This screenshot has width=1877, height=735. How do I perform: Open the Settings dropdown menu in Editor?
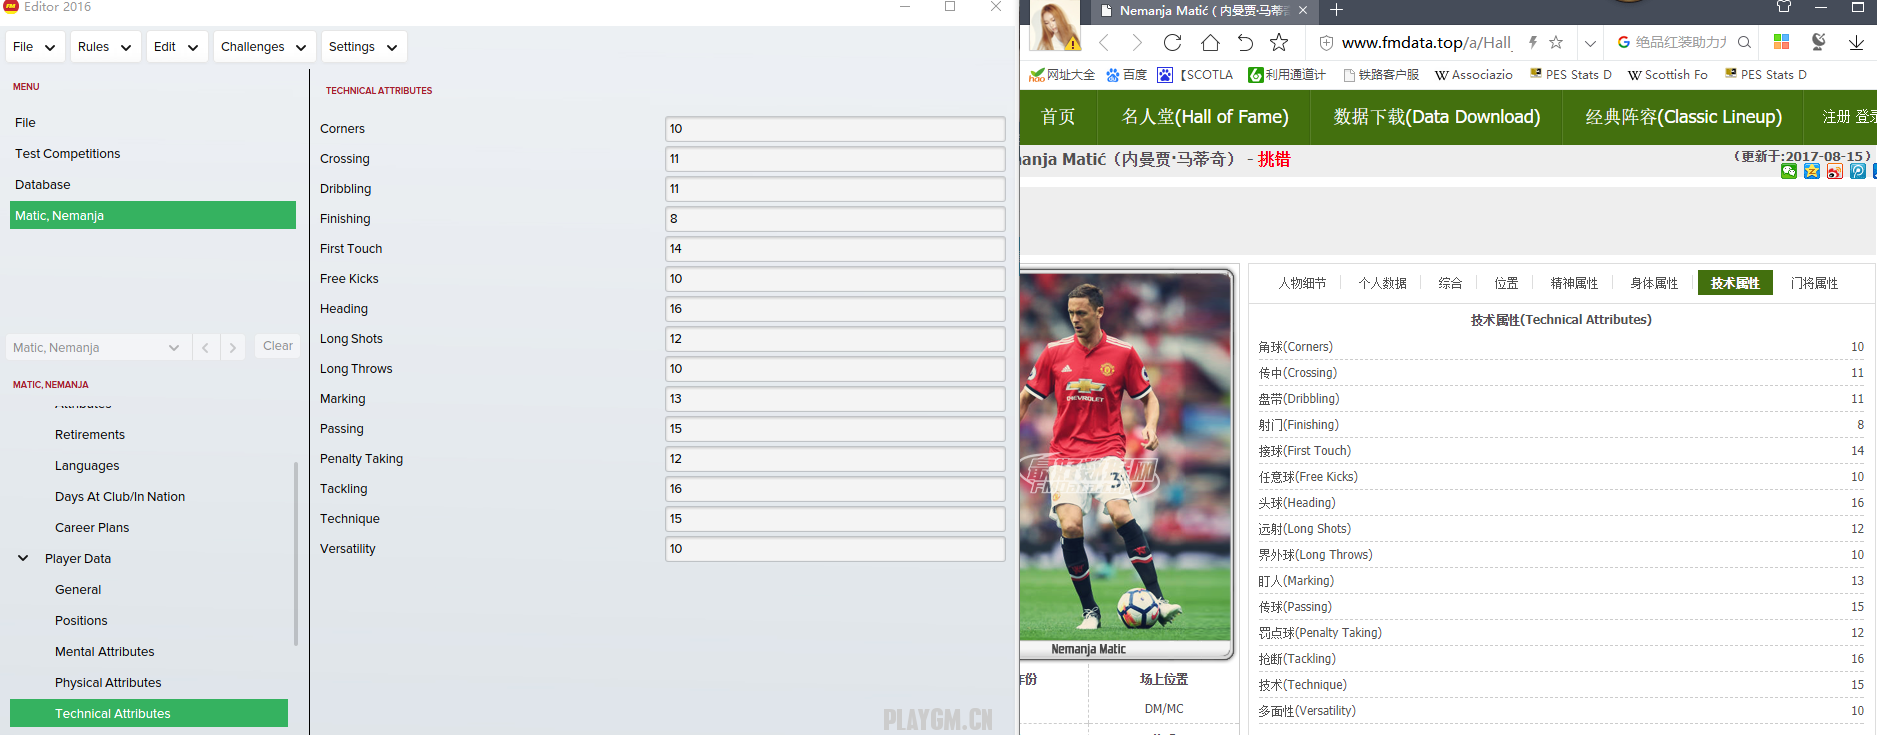pos(363,47)
